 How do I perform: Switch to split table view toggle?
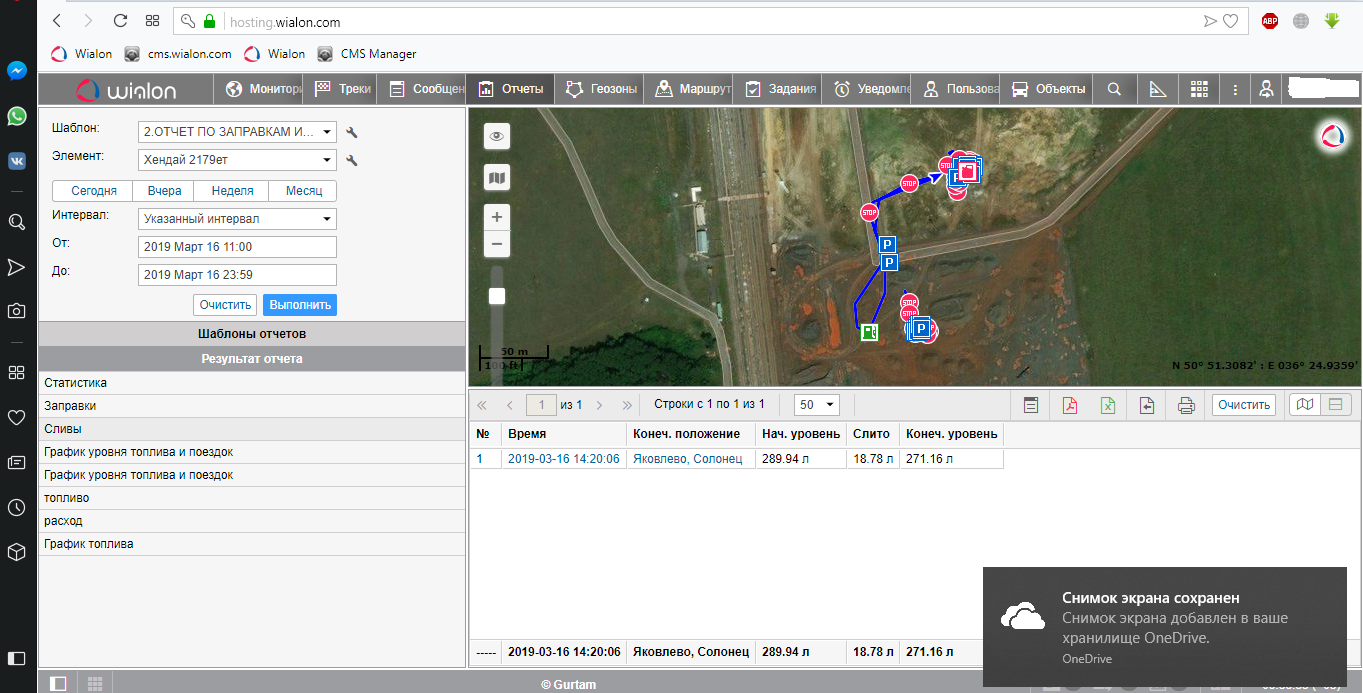click(1335, 405)
